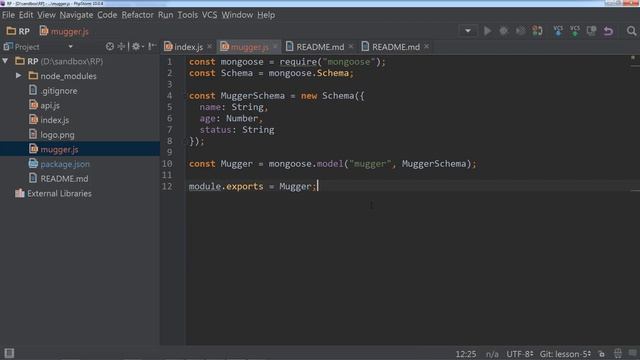Screen dimensions: 640x360
Task: Click the model method call on line 10
Action: click(330, 164)
